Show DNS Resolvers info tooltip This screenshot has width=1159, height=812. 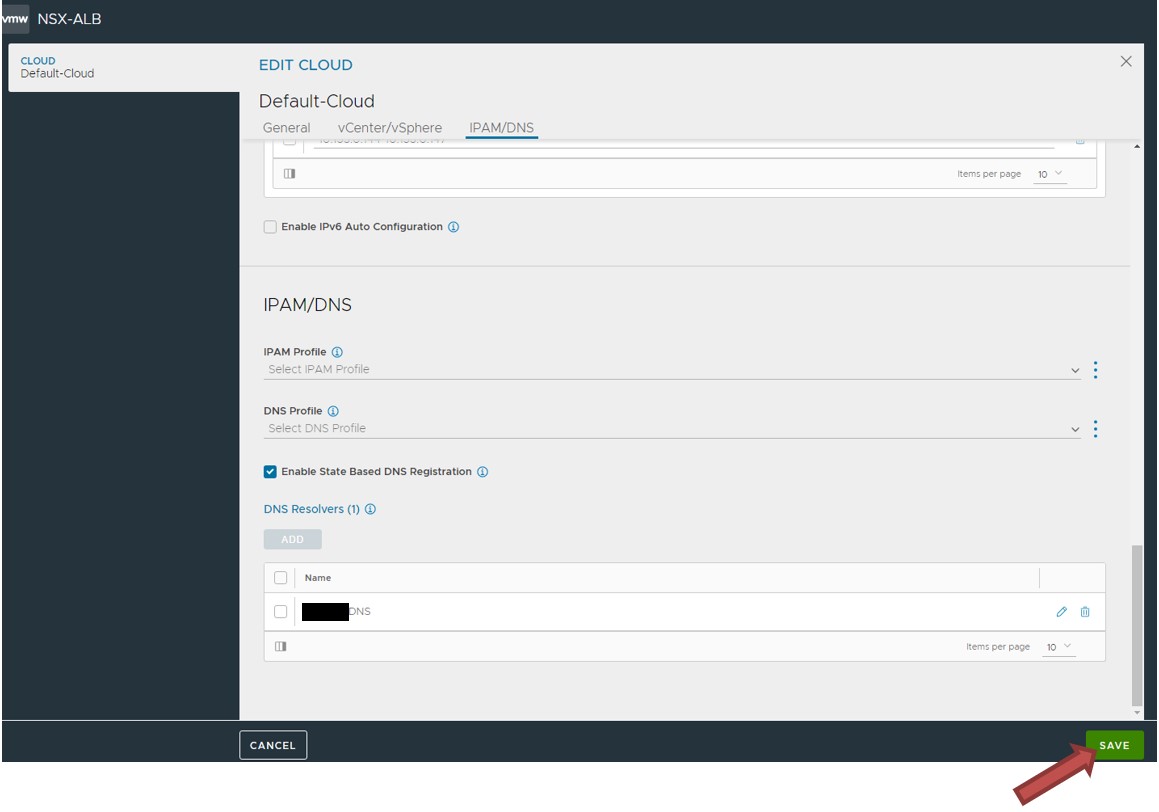click(370, 509)
